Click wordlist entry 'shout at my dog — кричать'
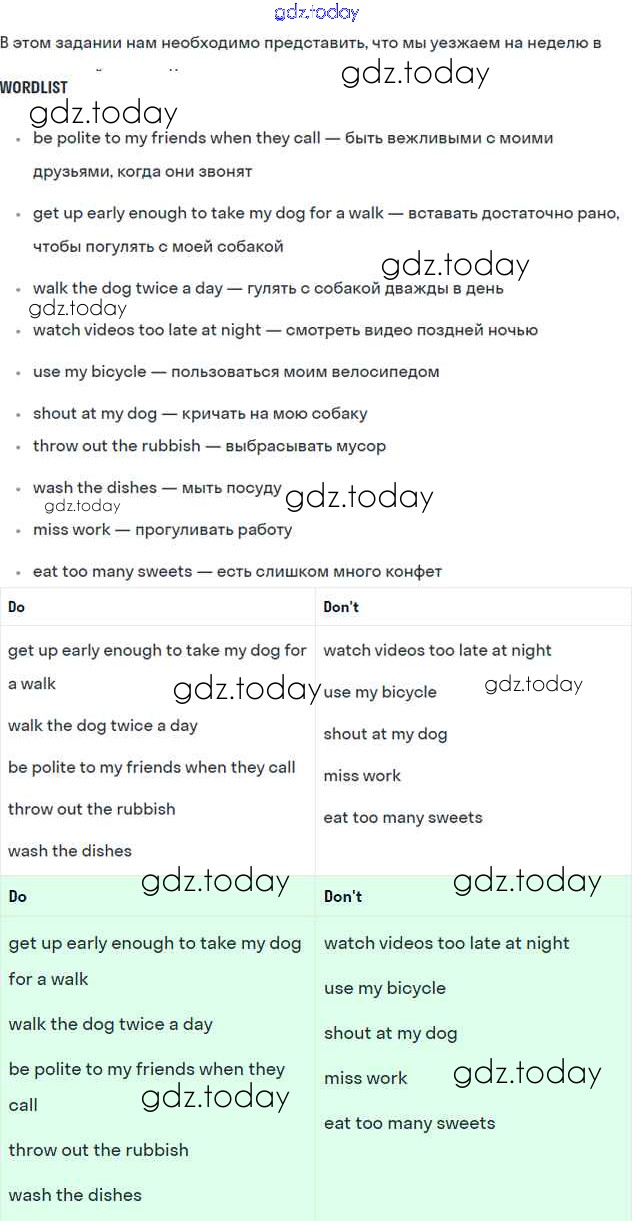 click(x=200, y=414)
